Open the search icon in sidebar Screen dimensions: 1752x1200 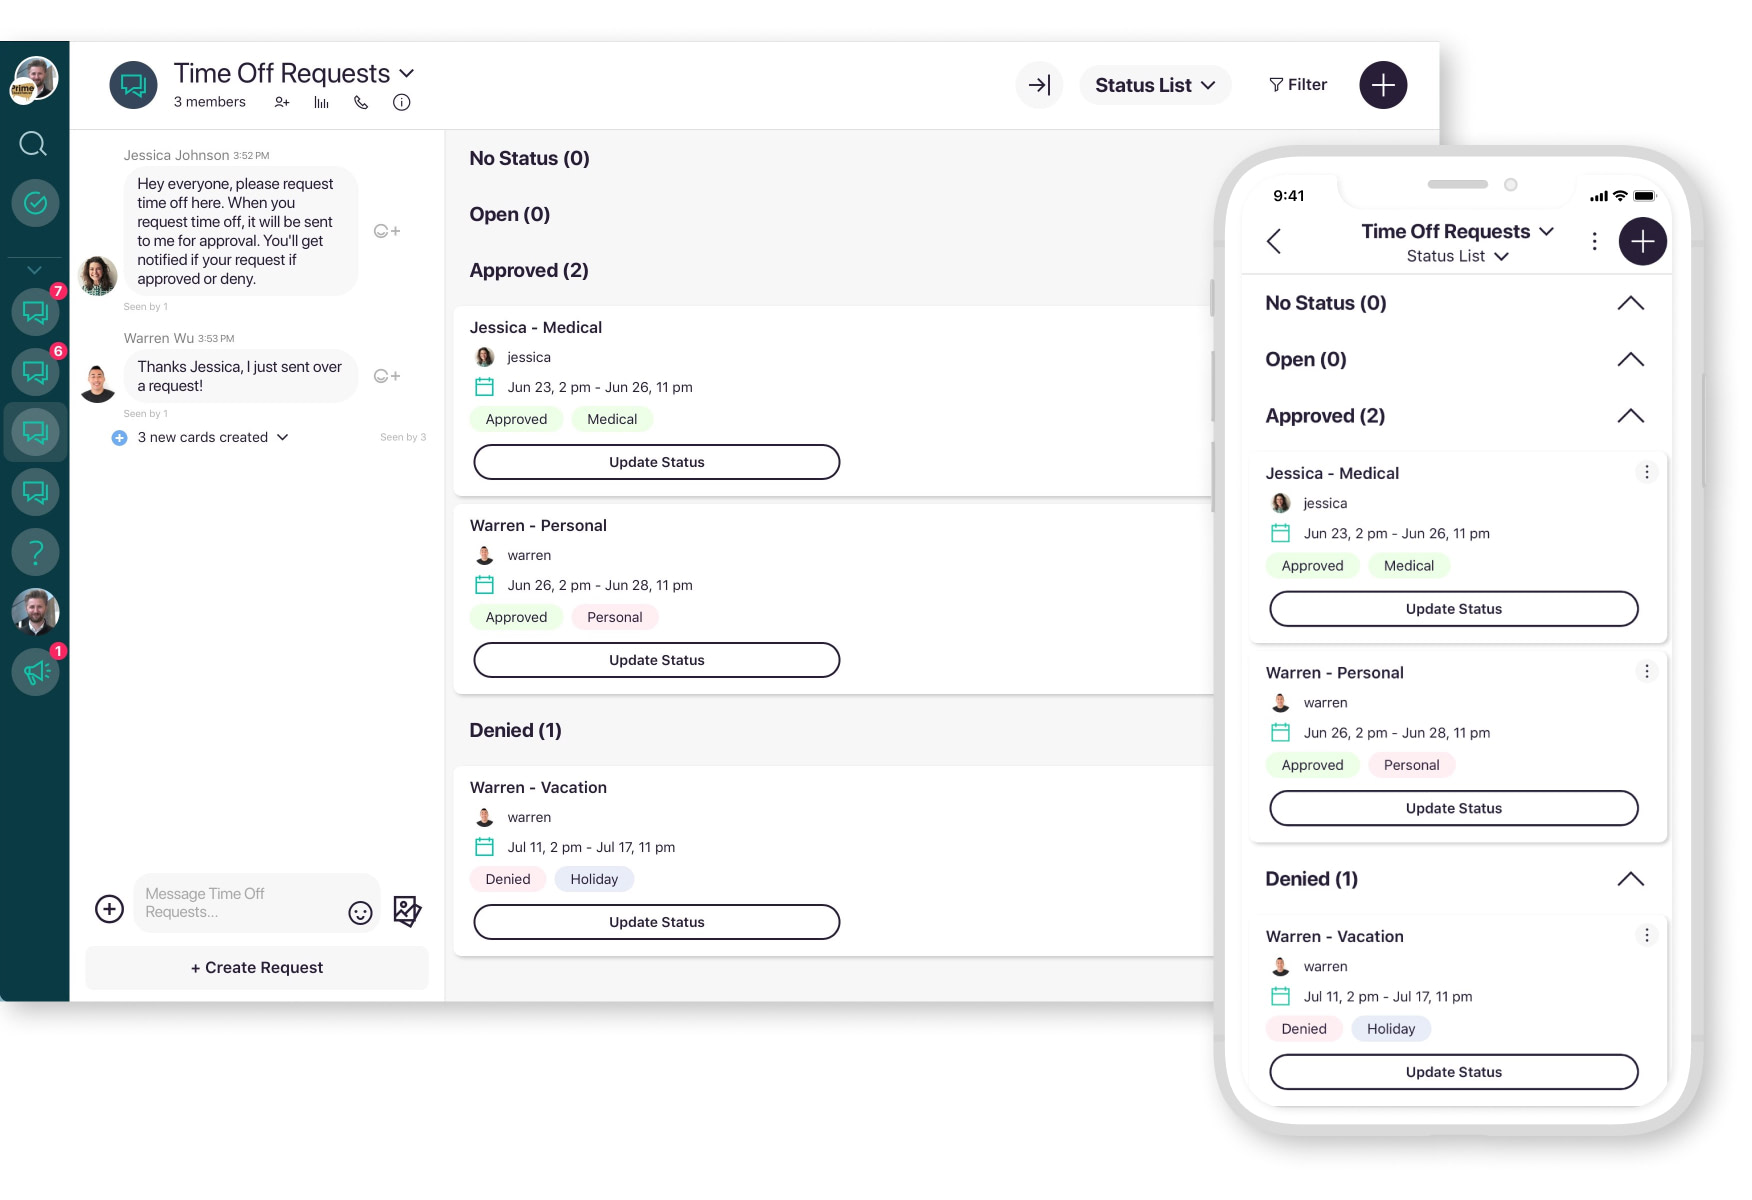(x=34, y=144)
